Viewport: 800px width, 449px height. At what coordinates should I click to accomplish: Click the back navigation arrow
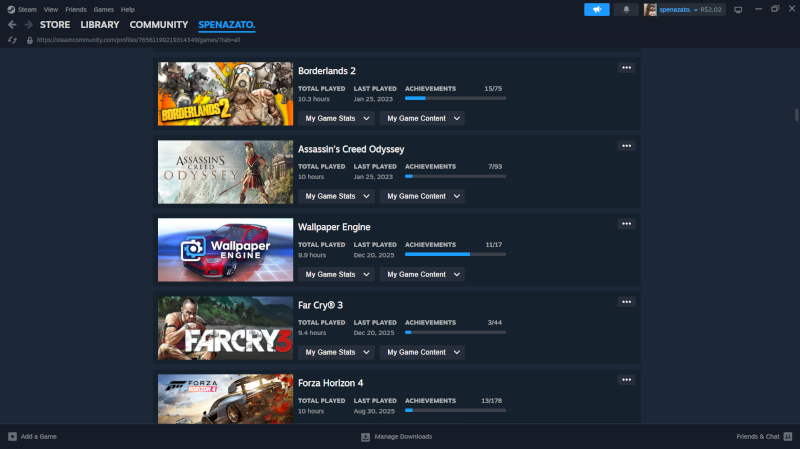12,24
